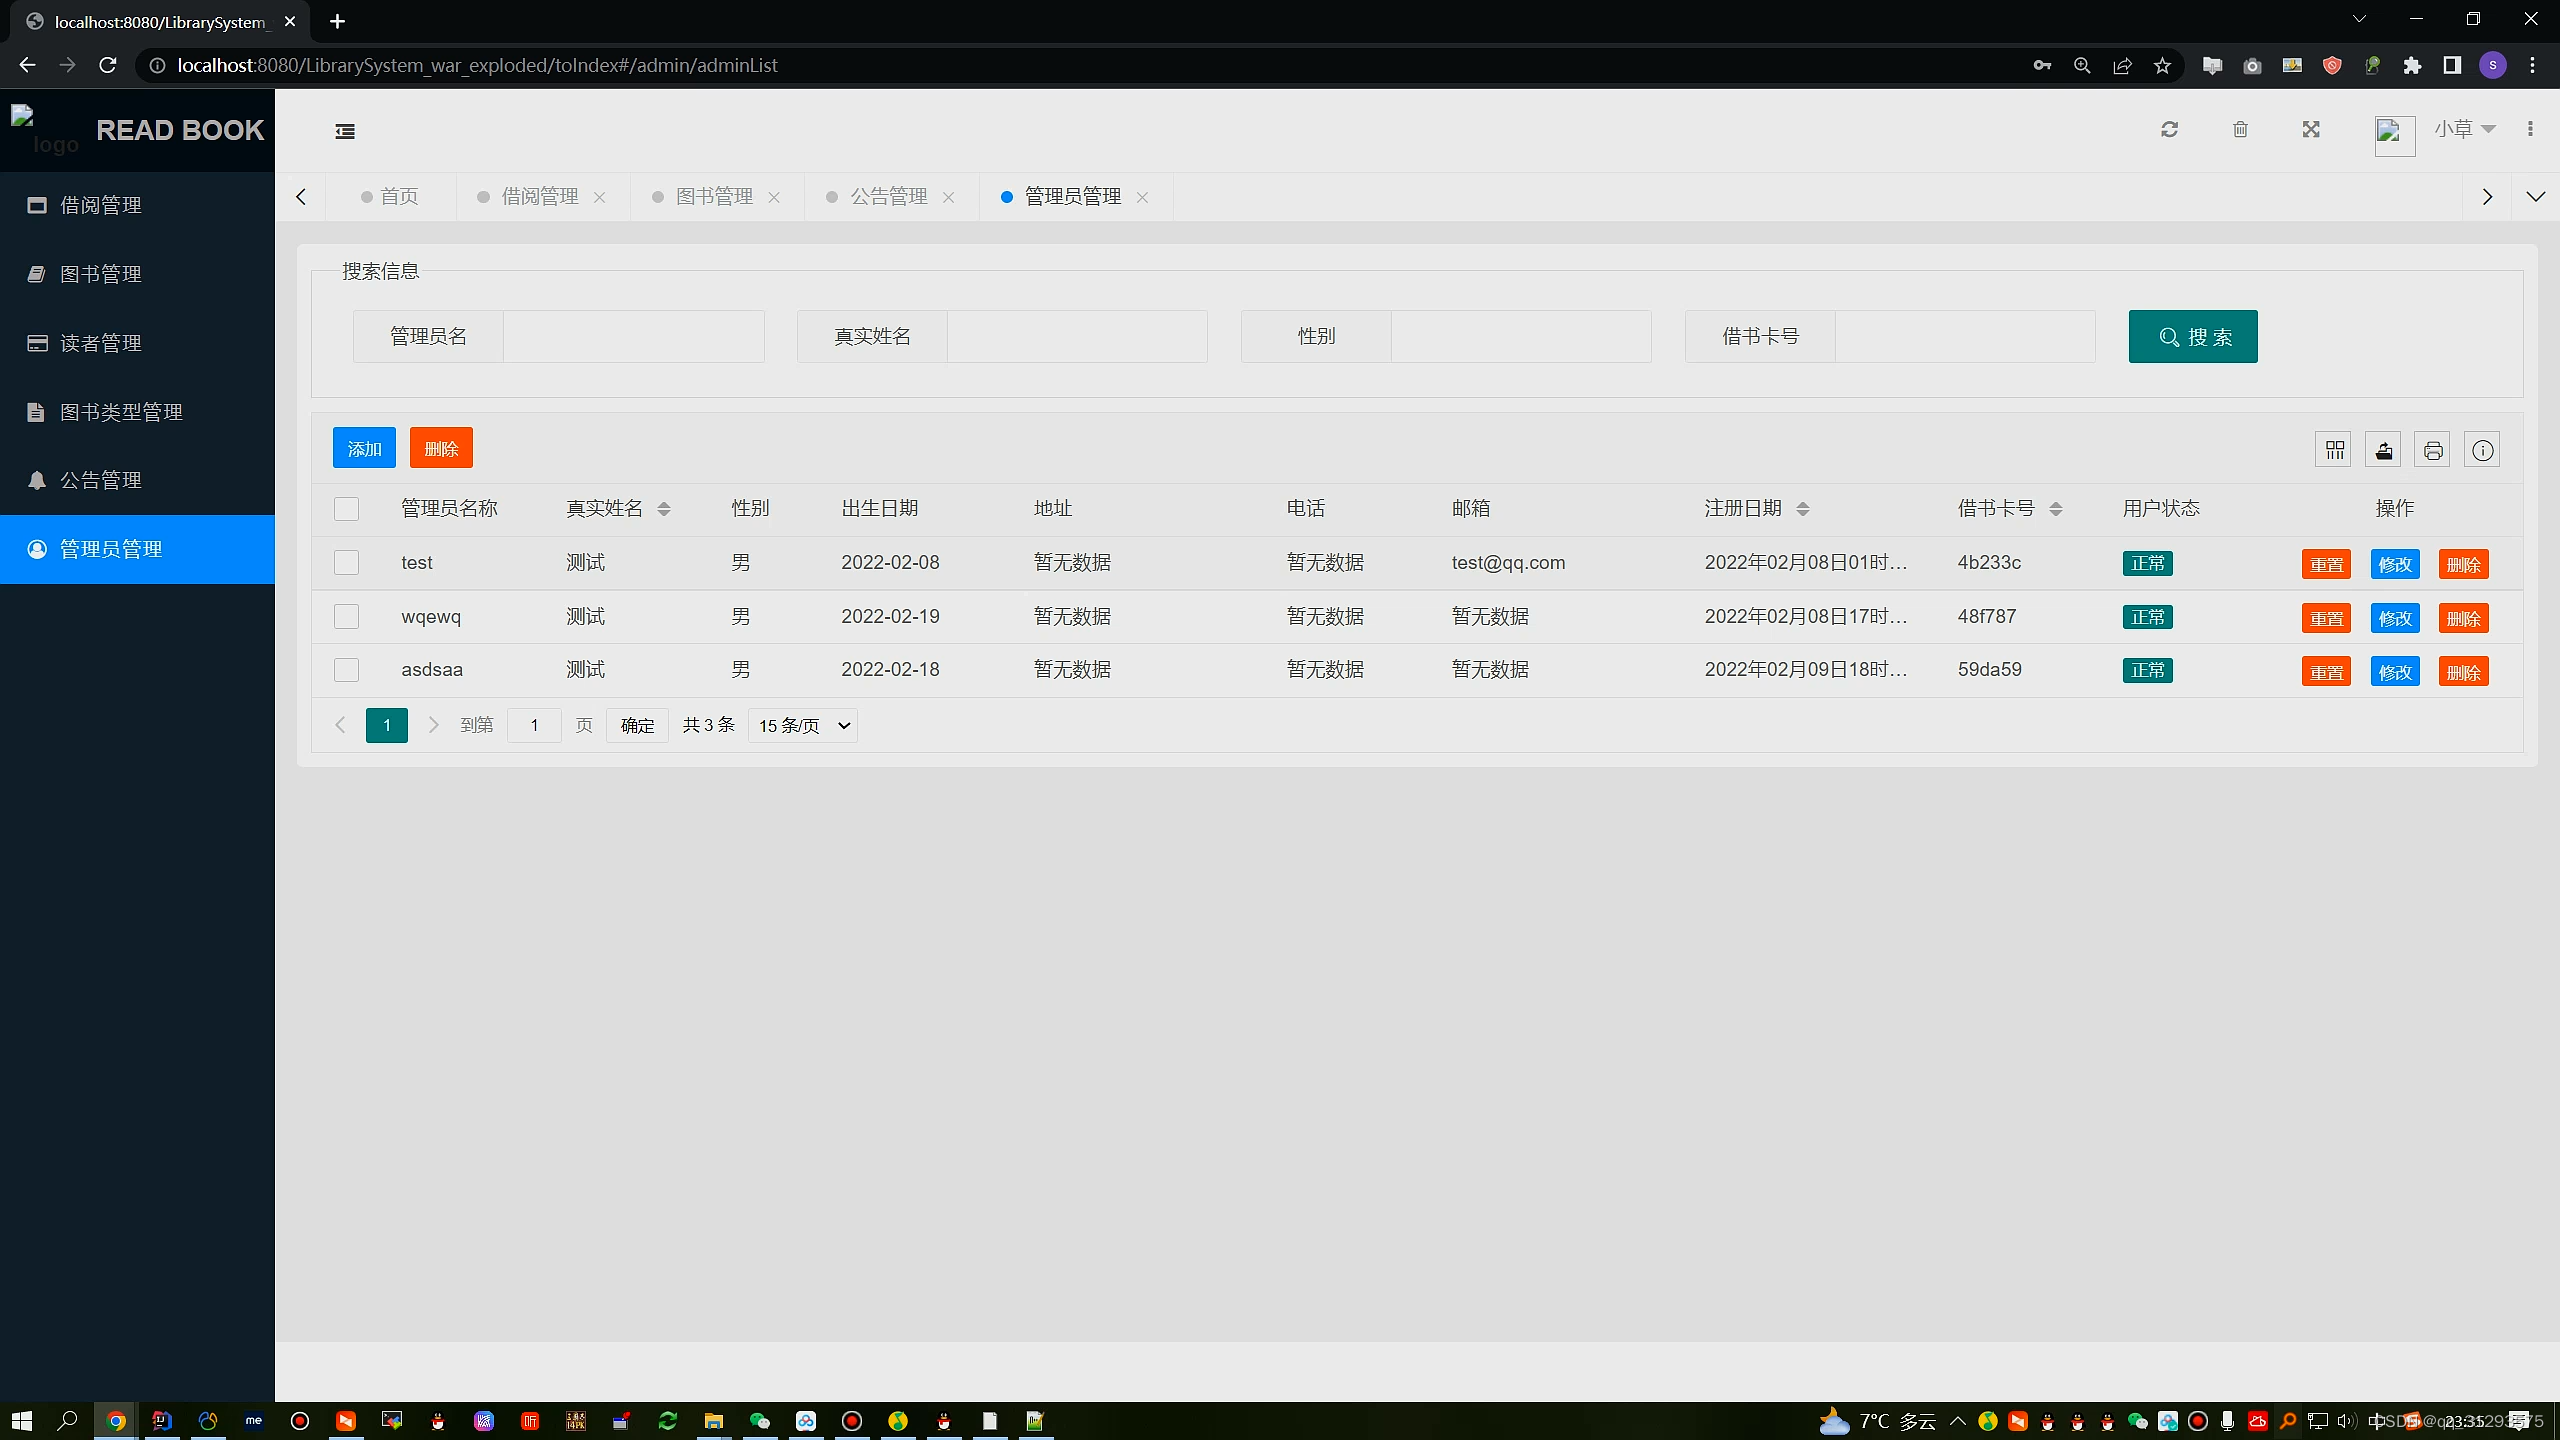Click the sidebar collapse menu icon
This screenshot has width=2560, height=1440.
coord(345,131)
